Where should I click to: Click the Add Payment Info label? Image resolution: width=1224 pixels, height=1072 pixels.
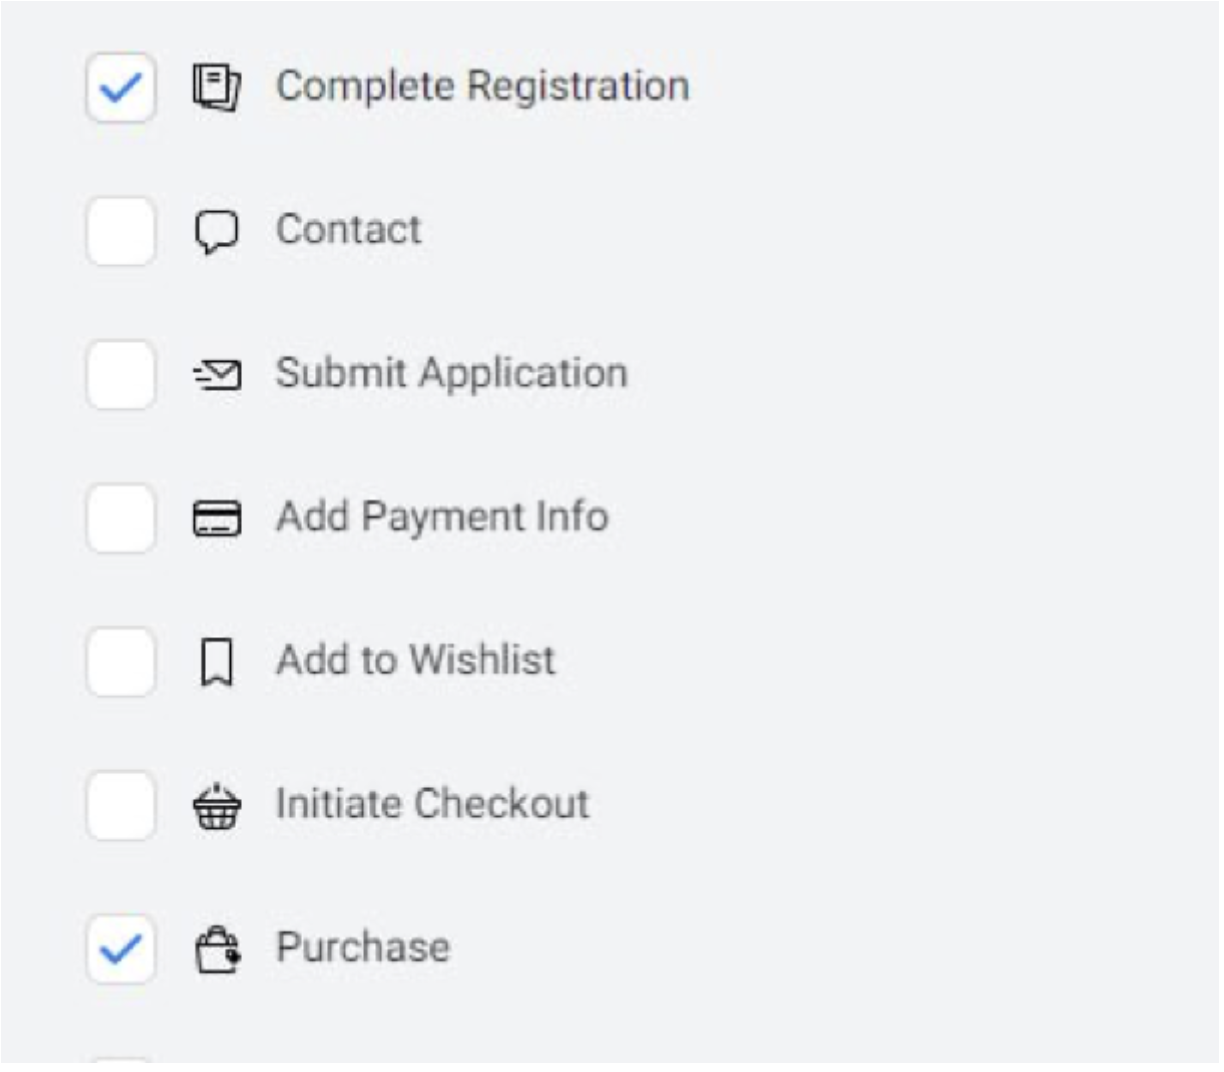tap(442, 517)
